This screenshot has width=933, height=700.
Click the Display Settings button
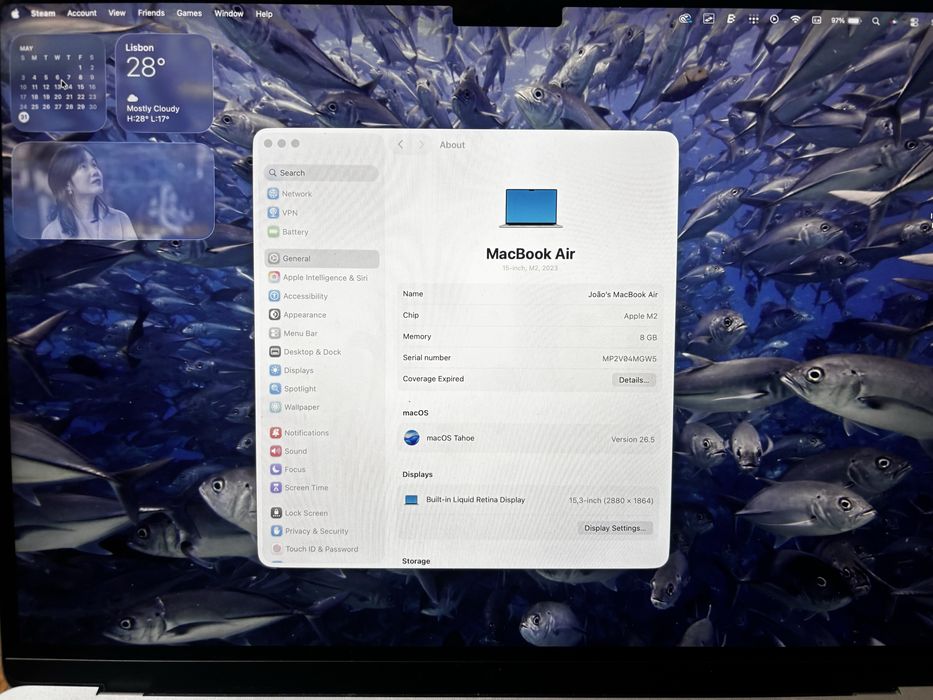pyautogui.click(x=615, y=528)
